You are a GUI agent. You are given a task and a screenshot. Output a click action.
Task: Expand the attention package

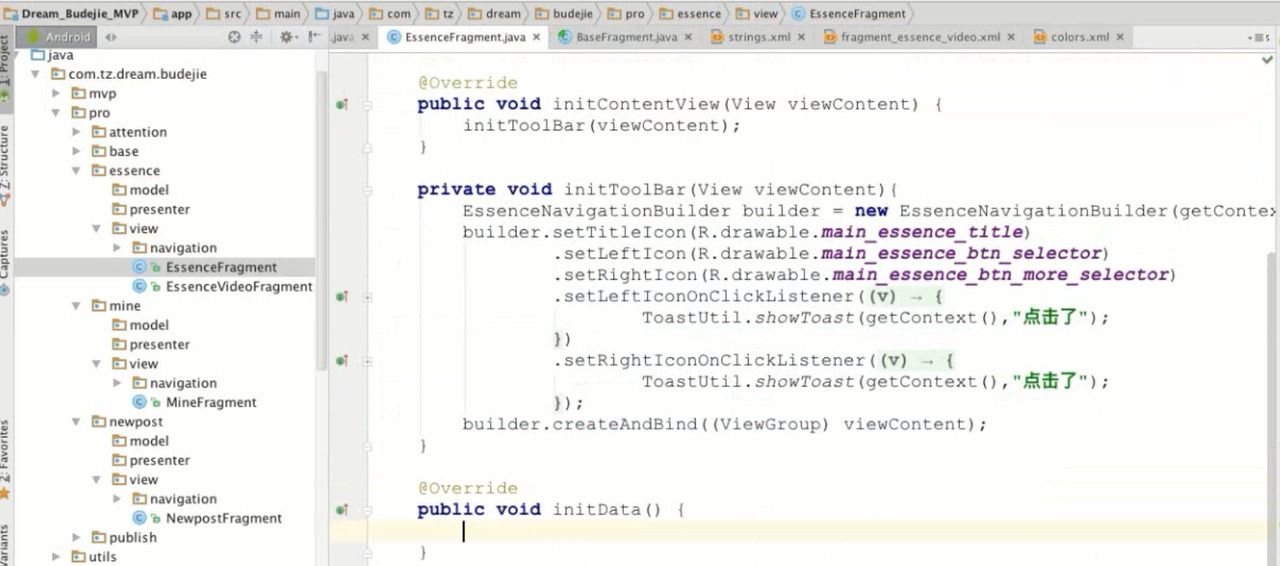(76, 132)
